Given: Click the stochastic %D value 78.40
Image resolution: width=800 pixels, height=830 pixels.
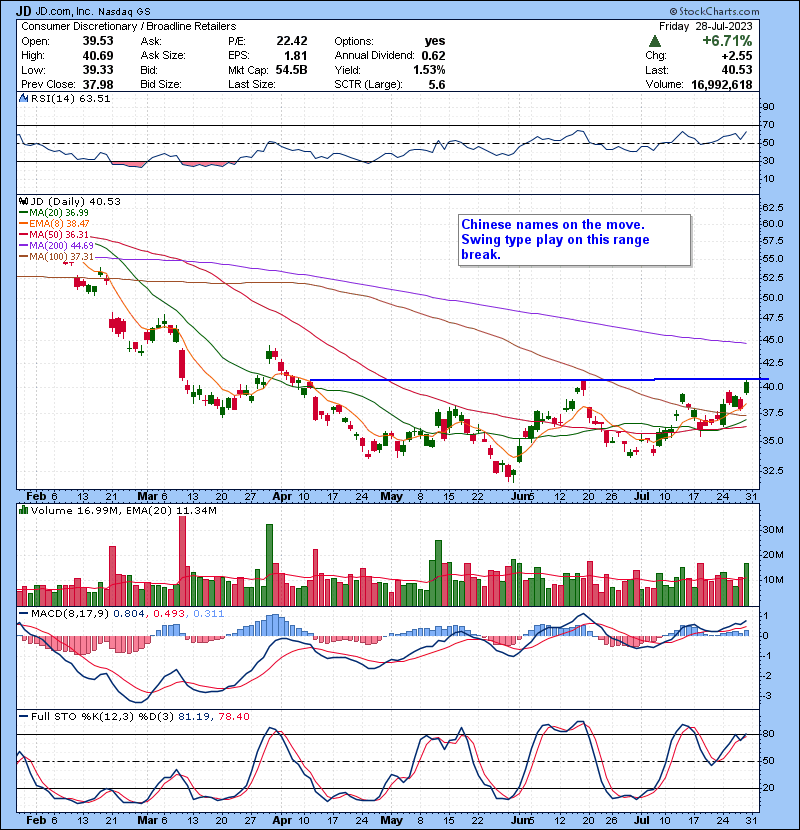Looking at the screenshot, I should (x=233, y=716).
